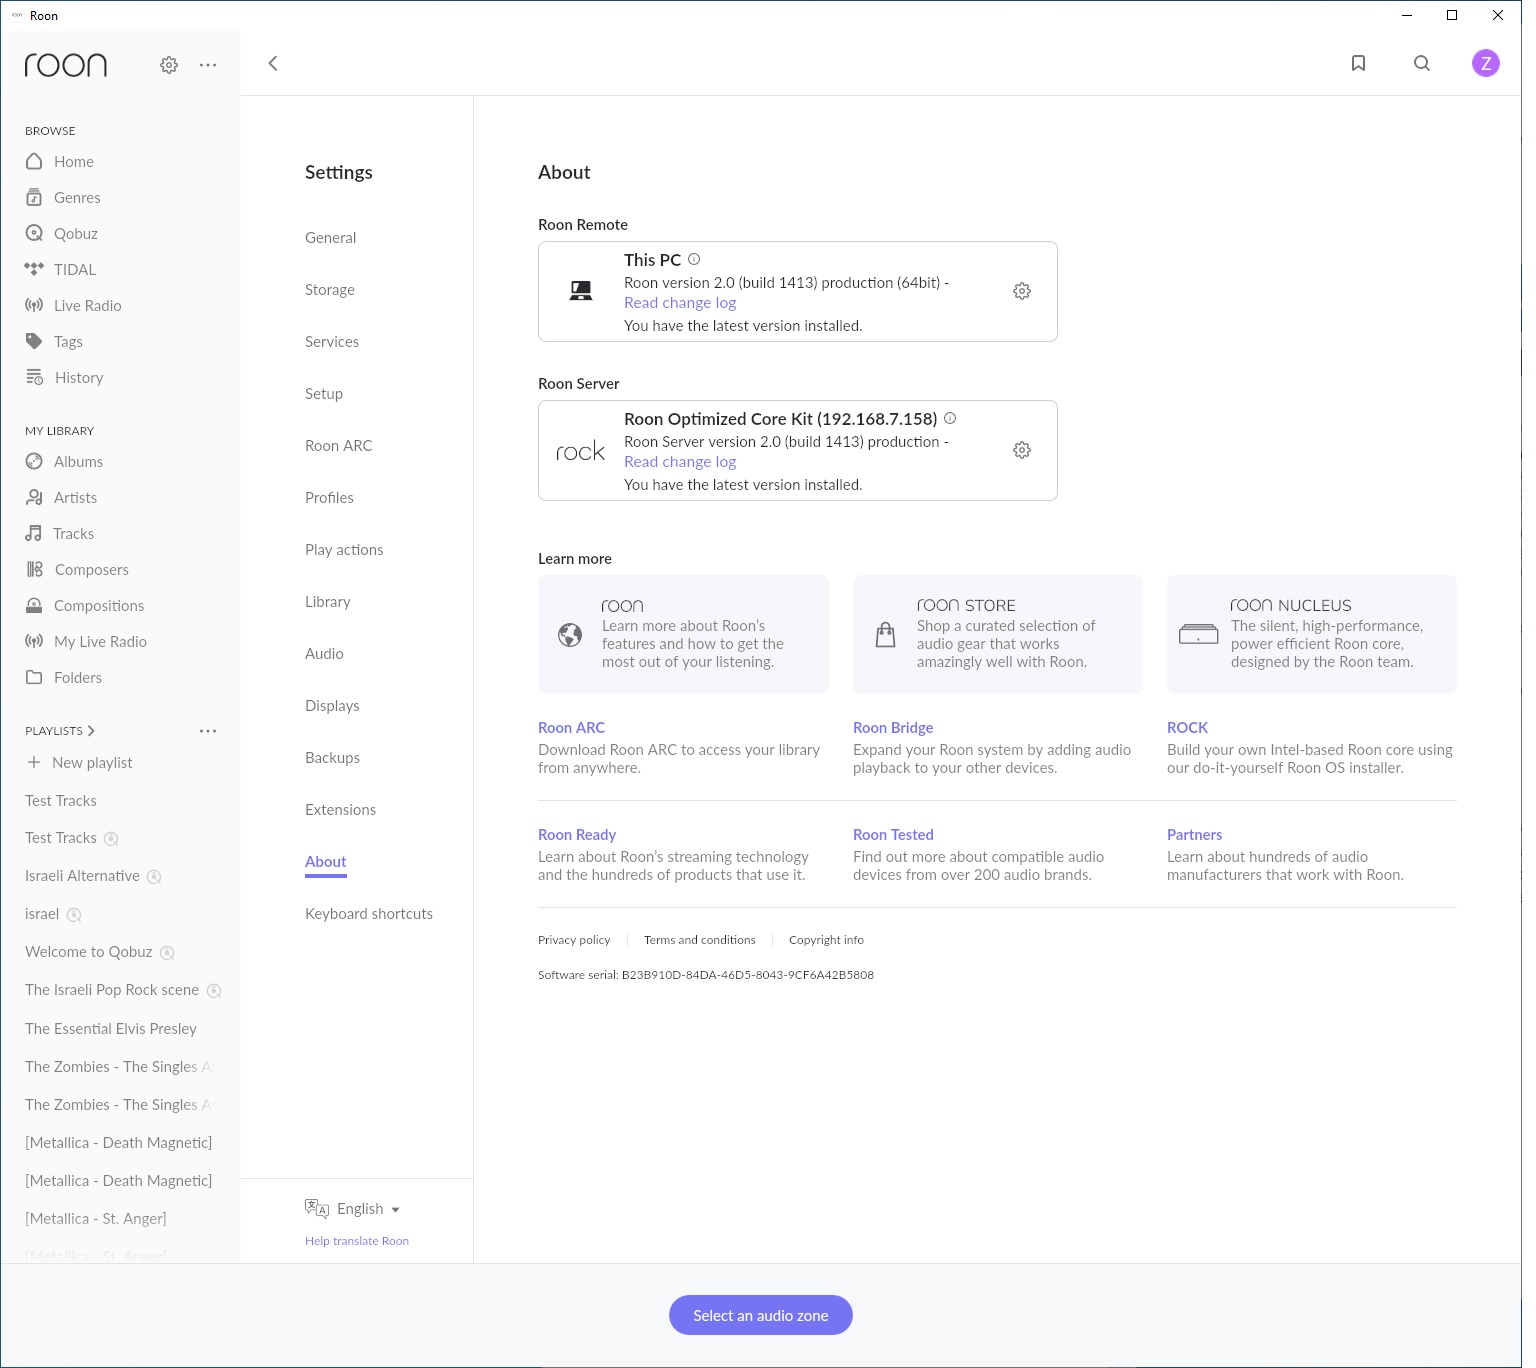The height and width of the screenshot is (1368, 1536).
Task: Open the Play actions settings tab
Action: (344, 550)
